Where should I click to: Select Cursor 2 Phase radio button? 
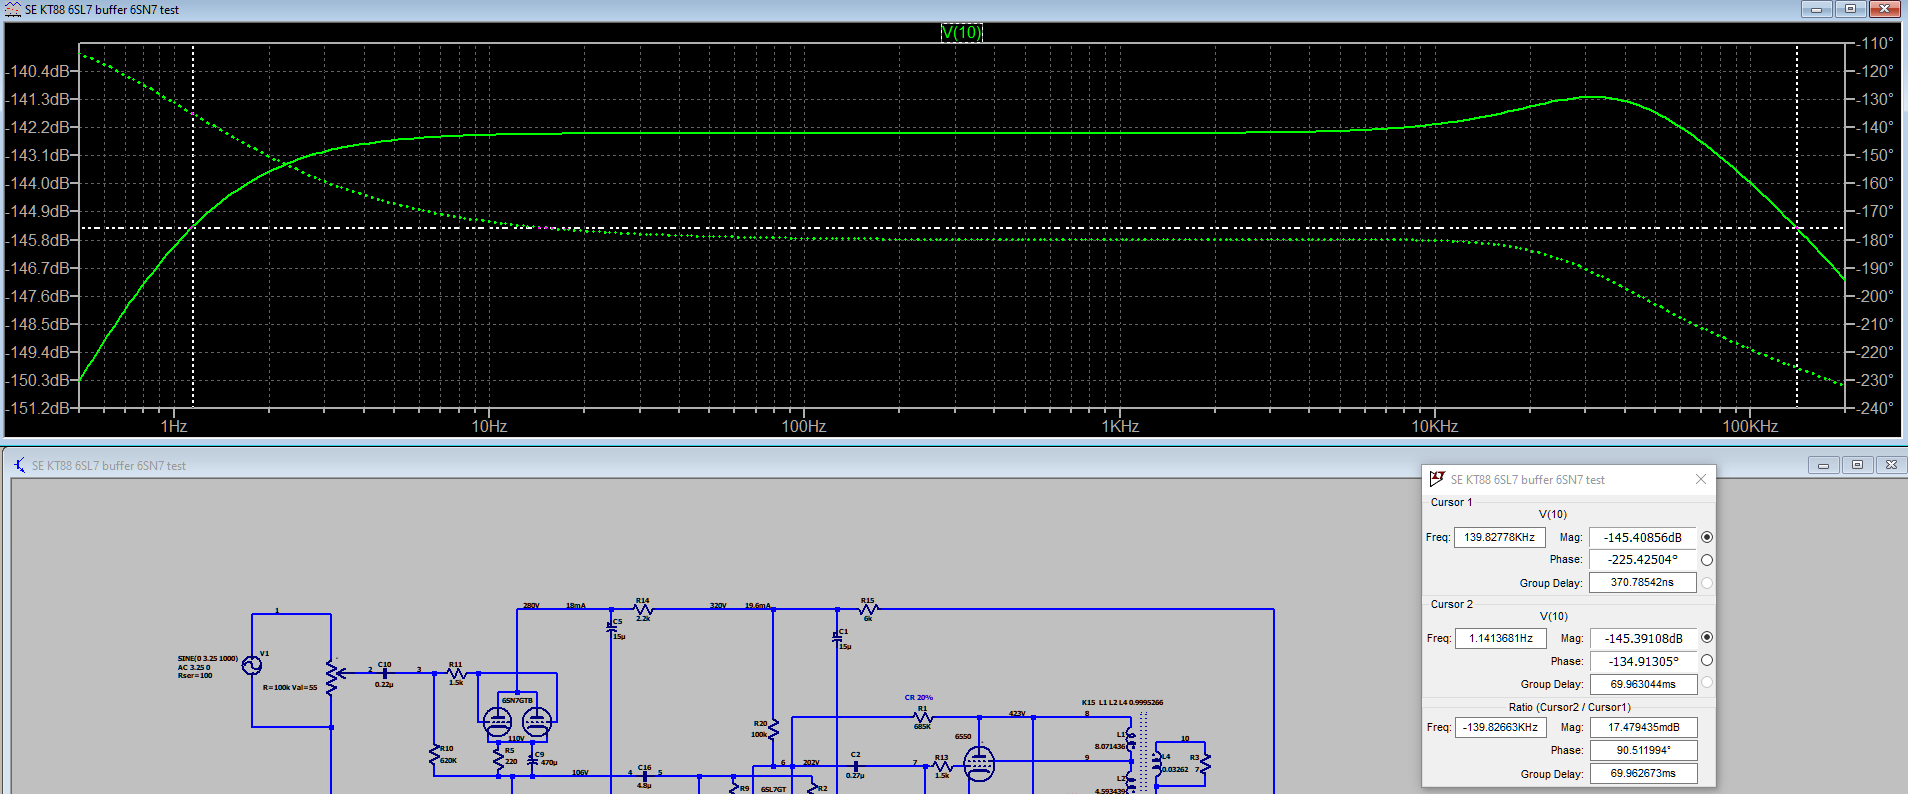[1706, 660]
